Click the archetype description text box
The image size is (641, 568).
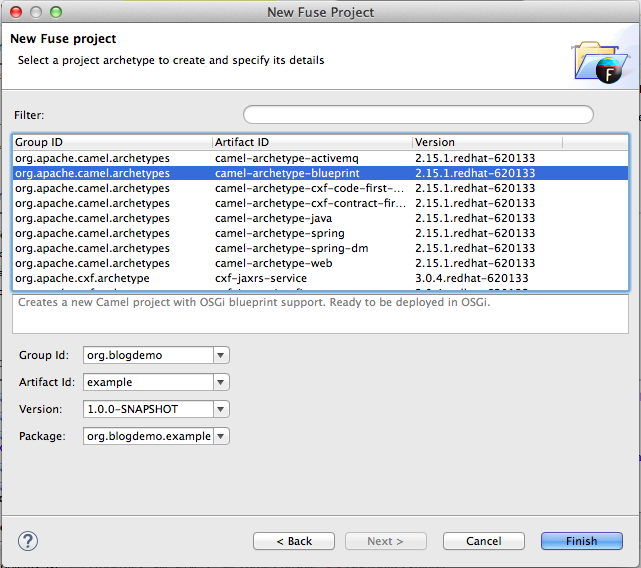[x=320, y=314]
